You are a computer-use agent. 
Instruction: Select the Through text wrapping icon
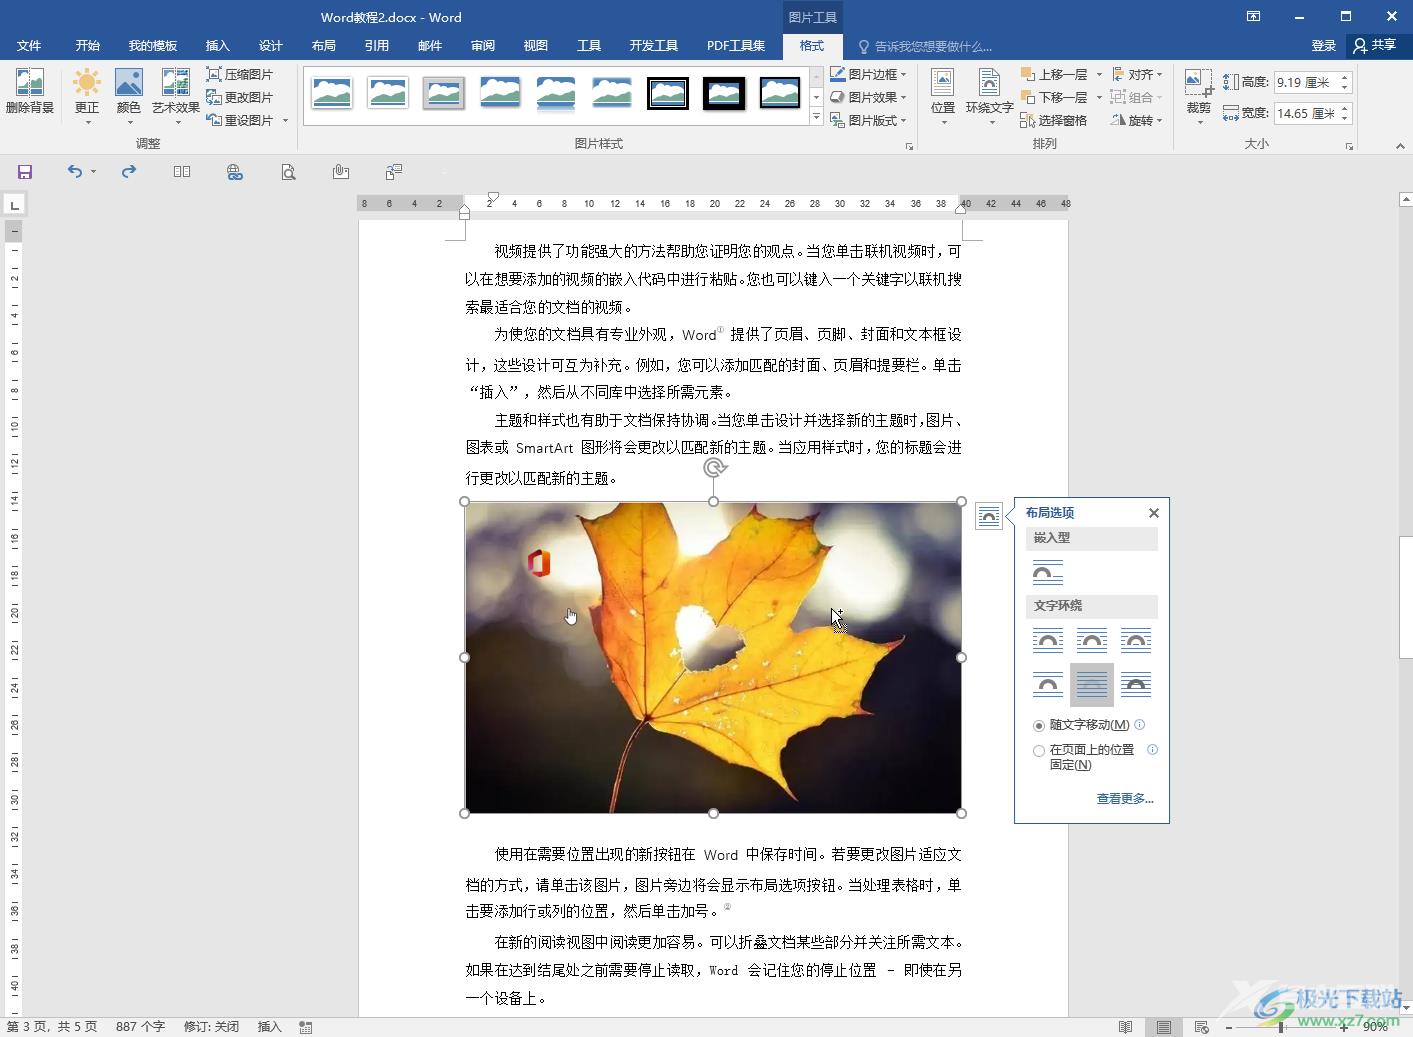1136,640
